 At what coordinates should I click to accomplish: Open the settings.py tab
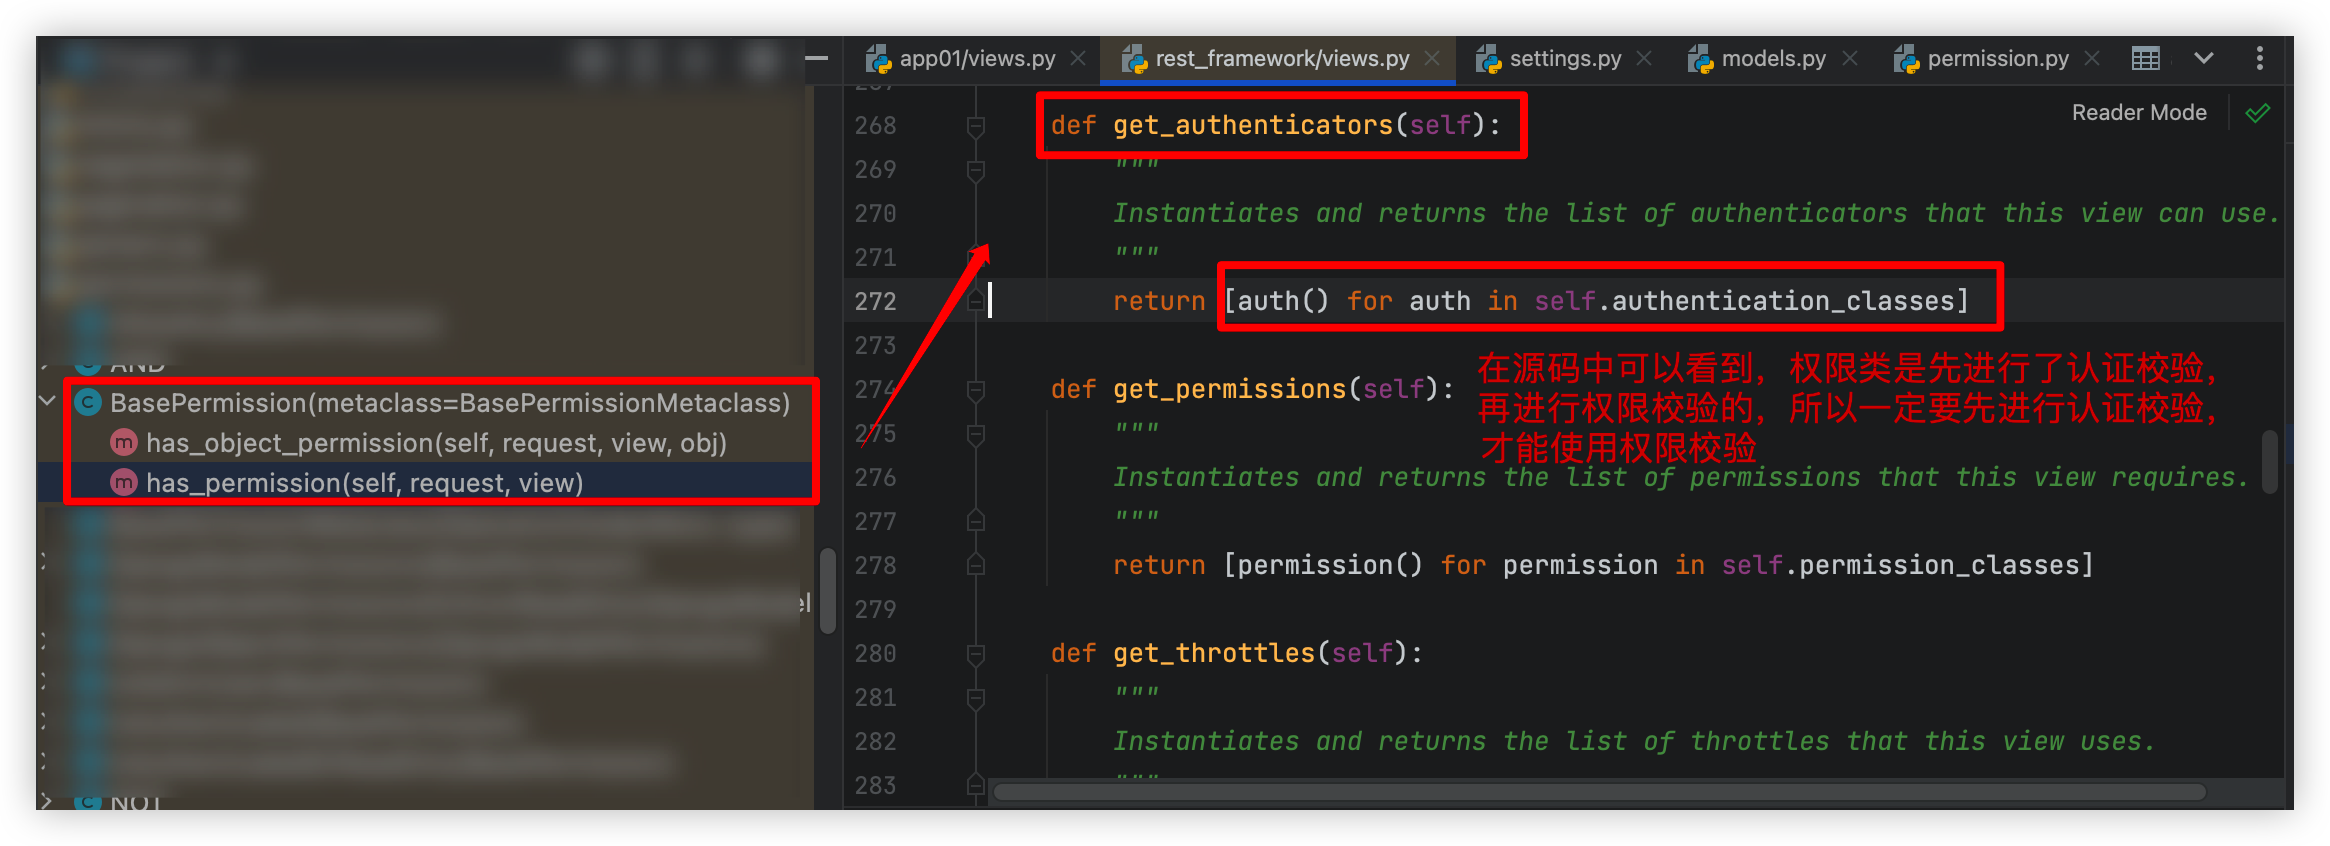pyautogui.click(x=1565, y=59)
